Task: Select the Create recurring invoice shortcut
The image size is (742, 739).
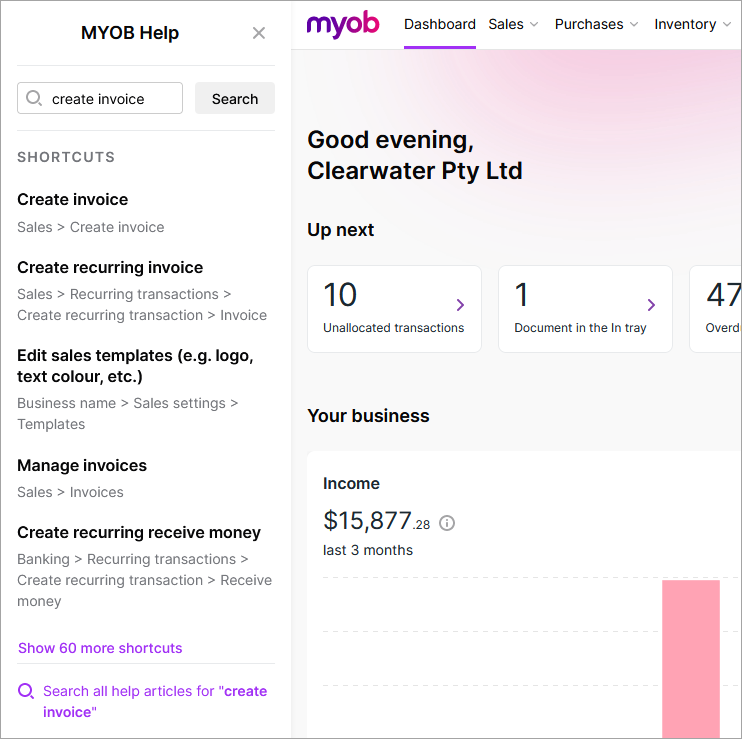Action: [110, 267]
